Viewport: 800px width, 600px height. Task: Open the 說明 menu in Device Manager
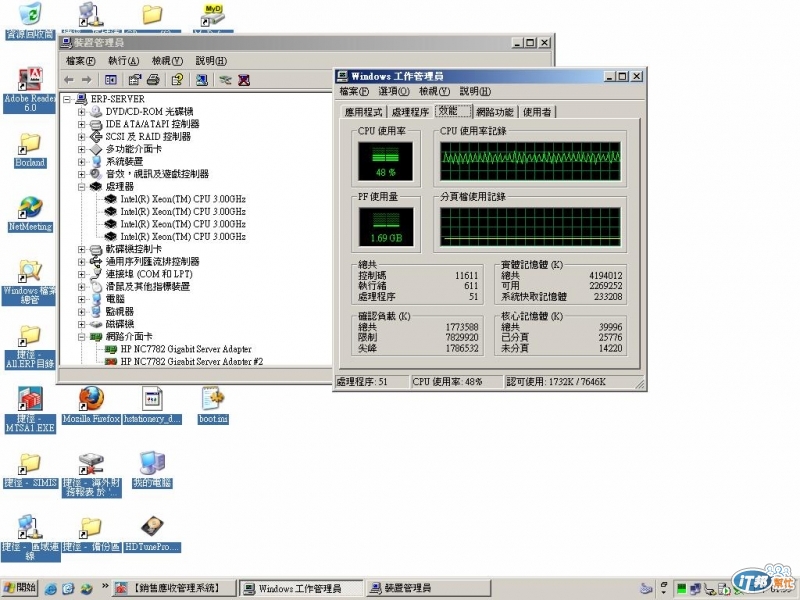(x=211, y=61)
